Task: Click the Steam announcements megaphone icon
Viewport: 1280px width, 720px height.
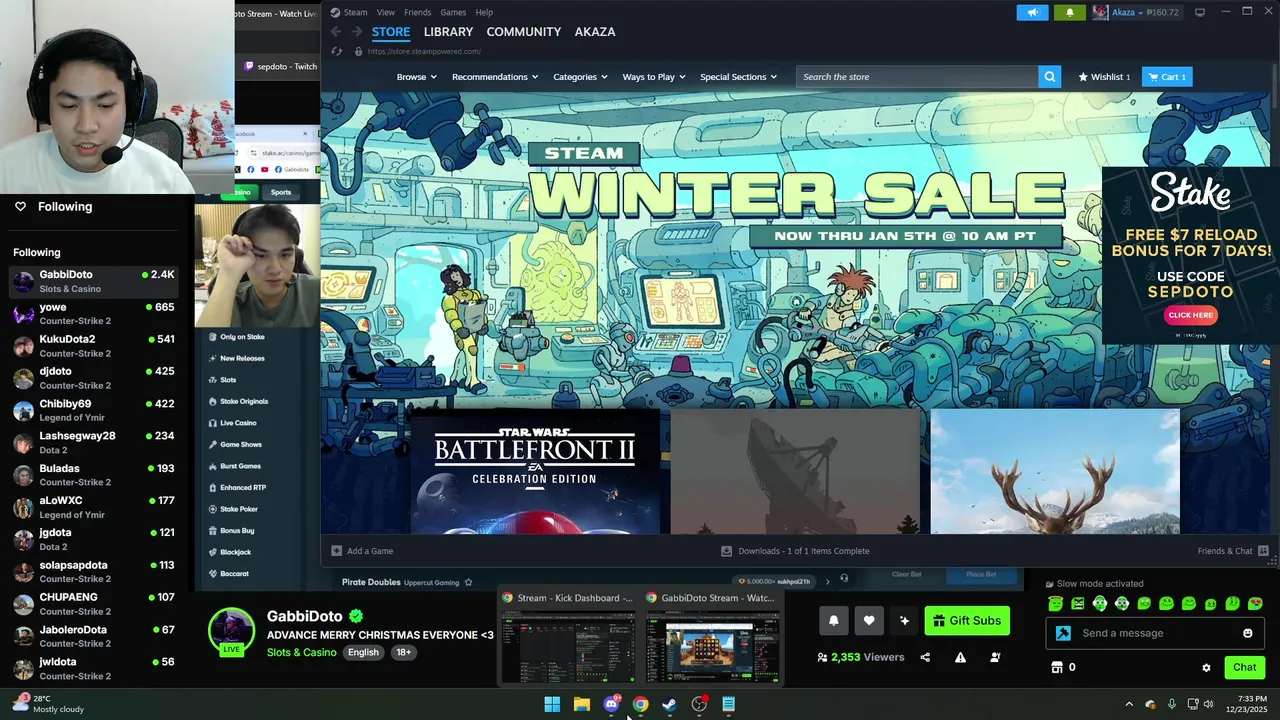Action: (1032, 12)
